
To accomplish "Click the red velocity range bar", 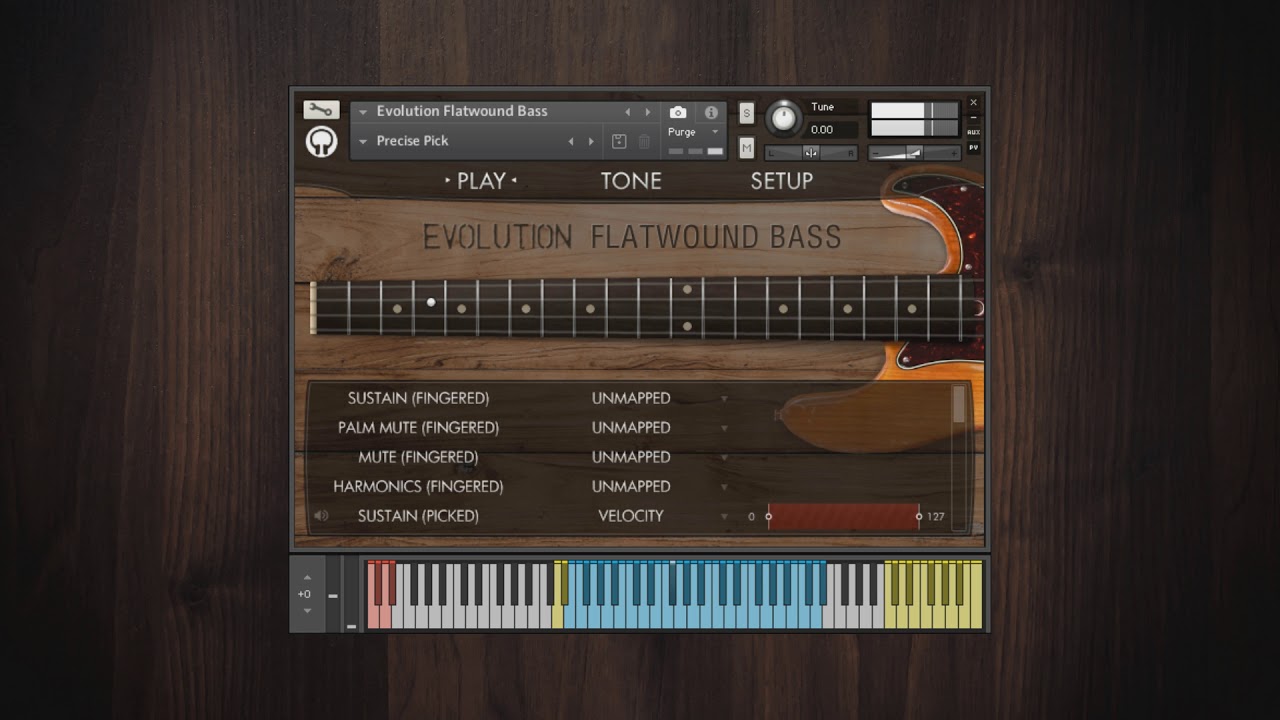I will click(844, 516).
